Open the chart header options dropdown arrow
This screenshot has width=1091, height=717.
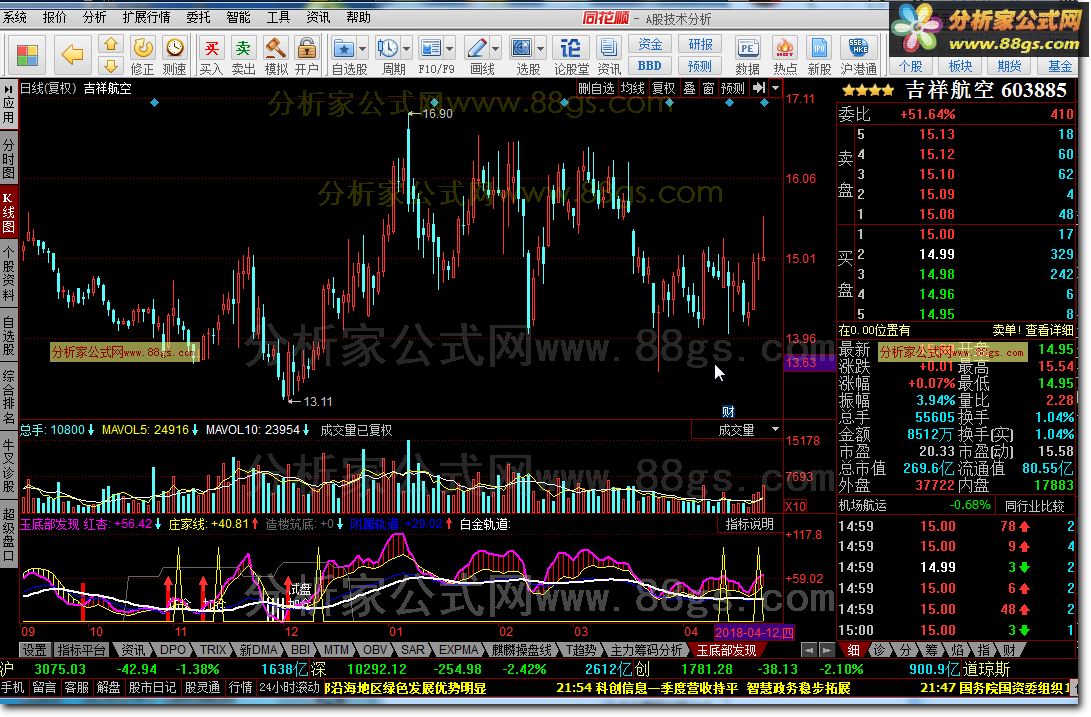pyautogui.click(x=775, y=88)
